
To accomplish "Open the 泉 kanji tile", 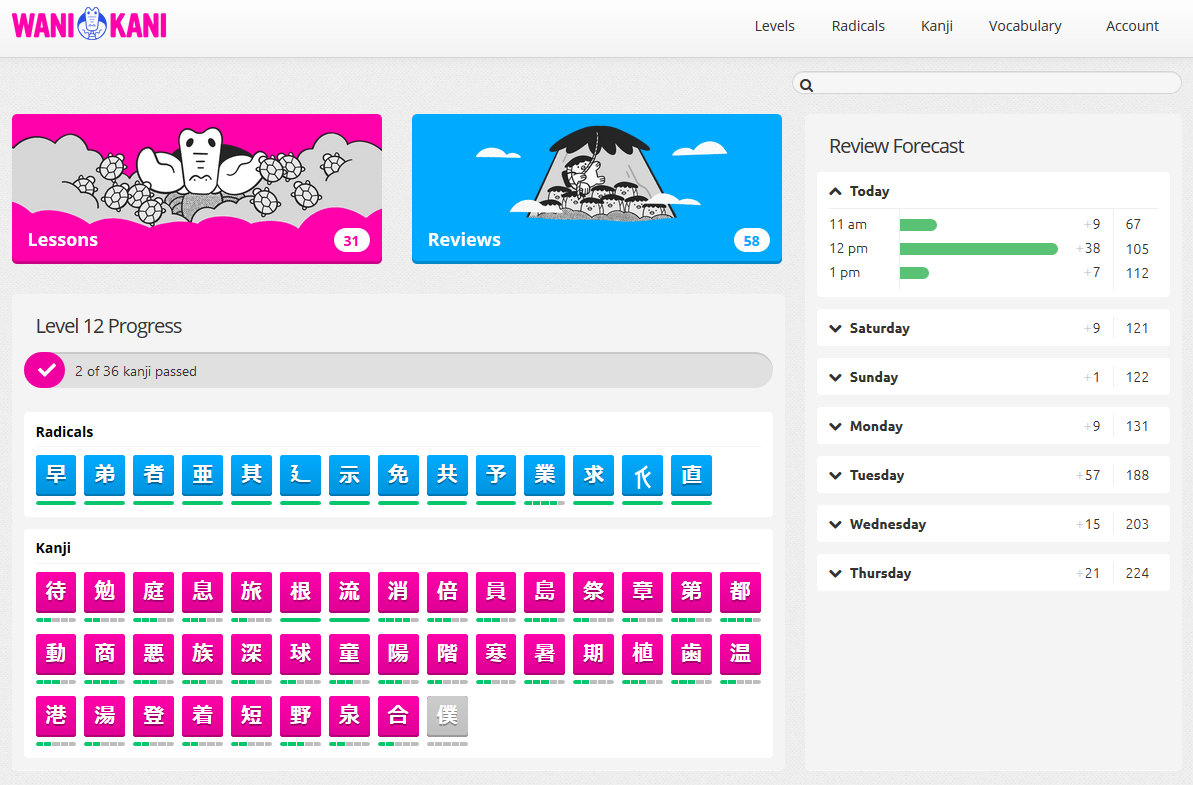I will pos(349,716).
